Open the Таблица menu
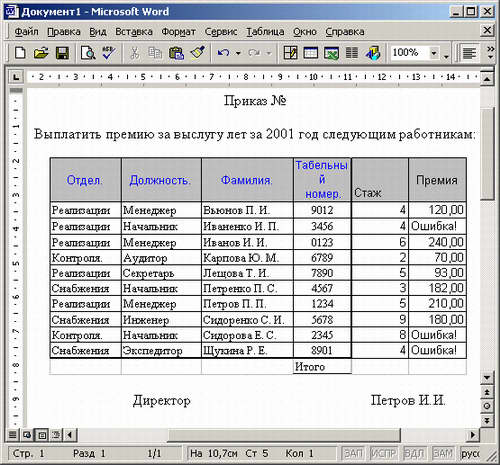The height and width of the screenshot is (465, 500). coord(265,32)
